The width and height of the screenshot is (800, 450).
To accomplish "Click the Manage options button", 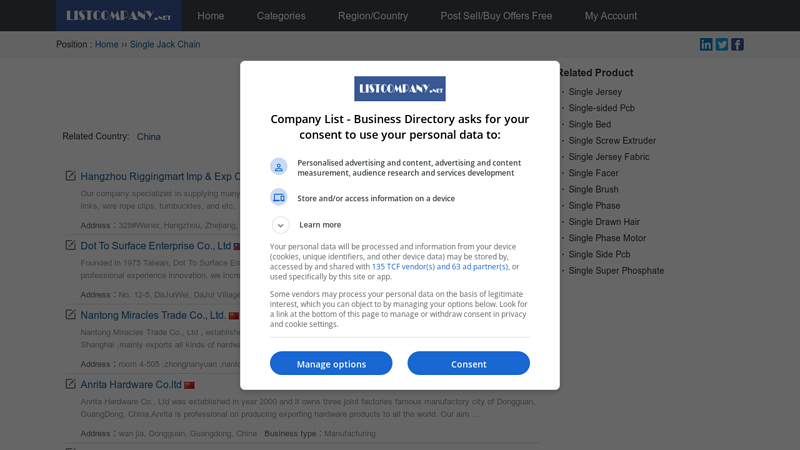I will [x=331, y=363].
